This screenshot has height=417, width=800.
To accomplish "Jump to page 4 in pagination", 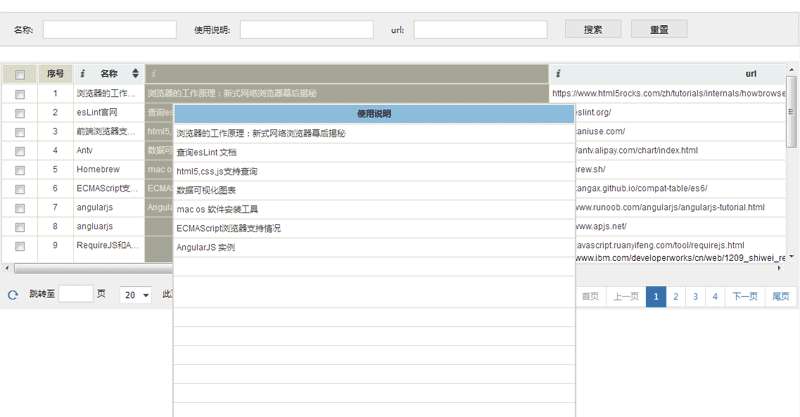I will point(714,296).
